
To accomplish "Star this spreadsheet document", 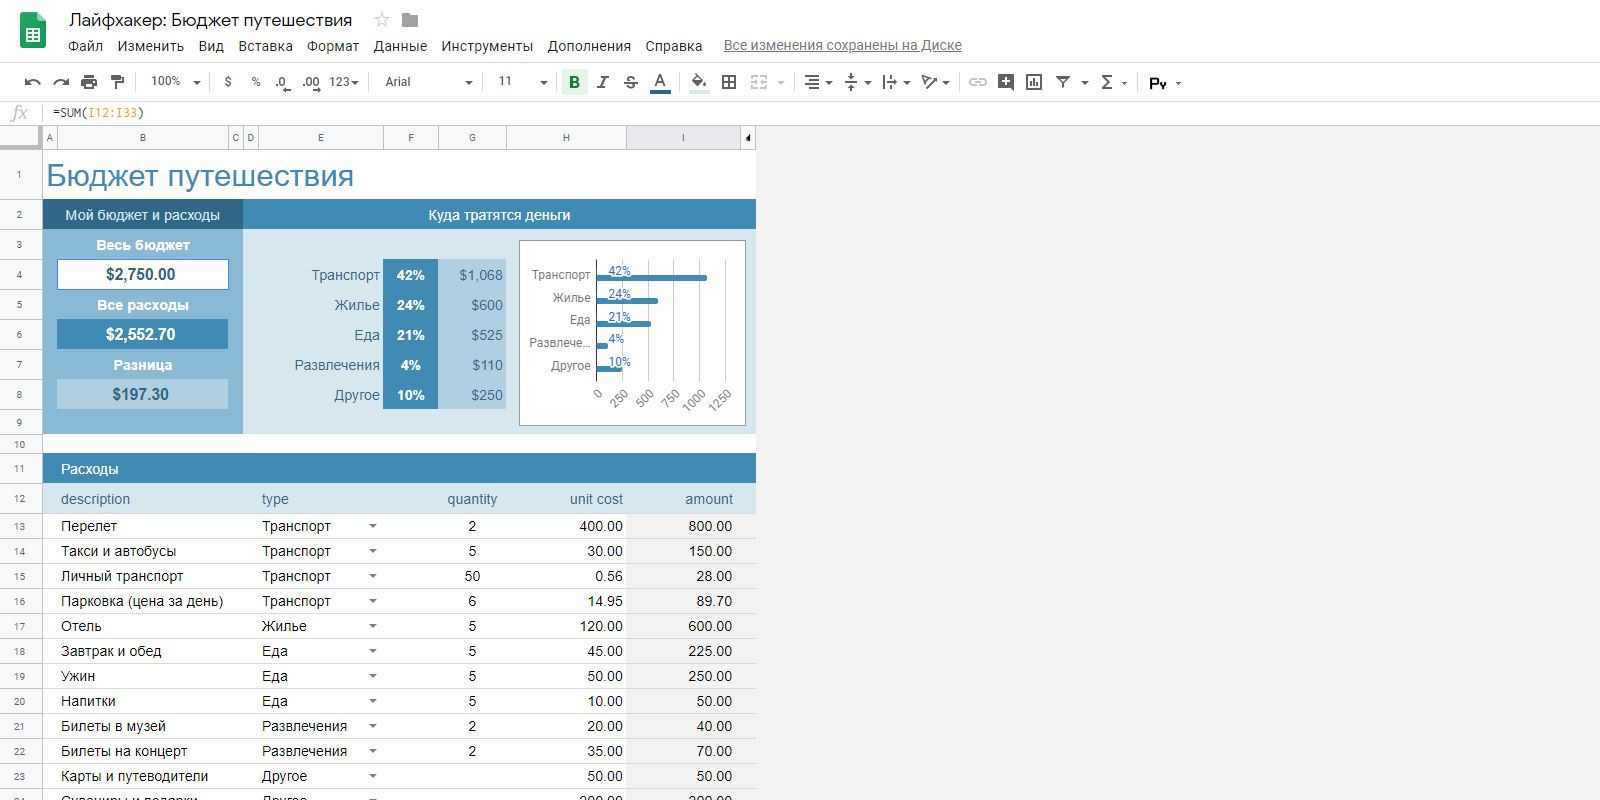I will 381,20.
